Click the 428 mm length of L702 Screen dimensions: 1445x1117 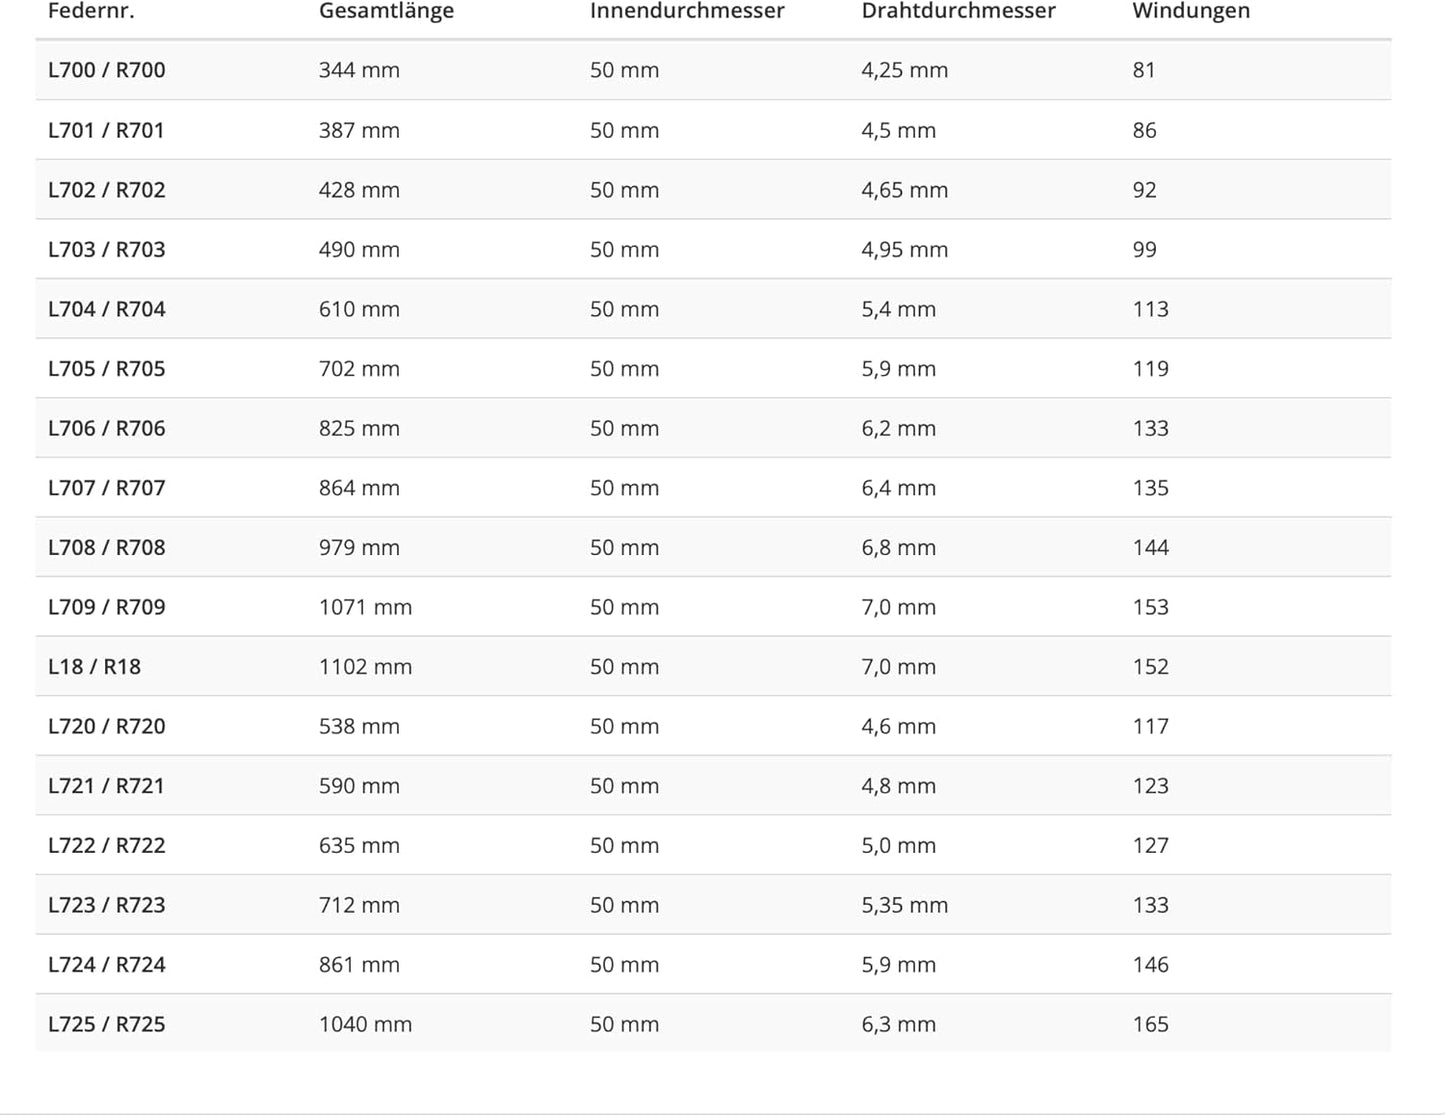coord(359,190)
